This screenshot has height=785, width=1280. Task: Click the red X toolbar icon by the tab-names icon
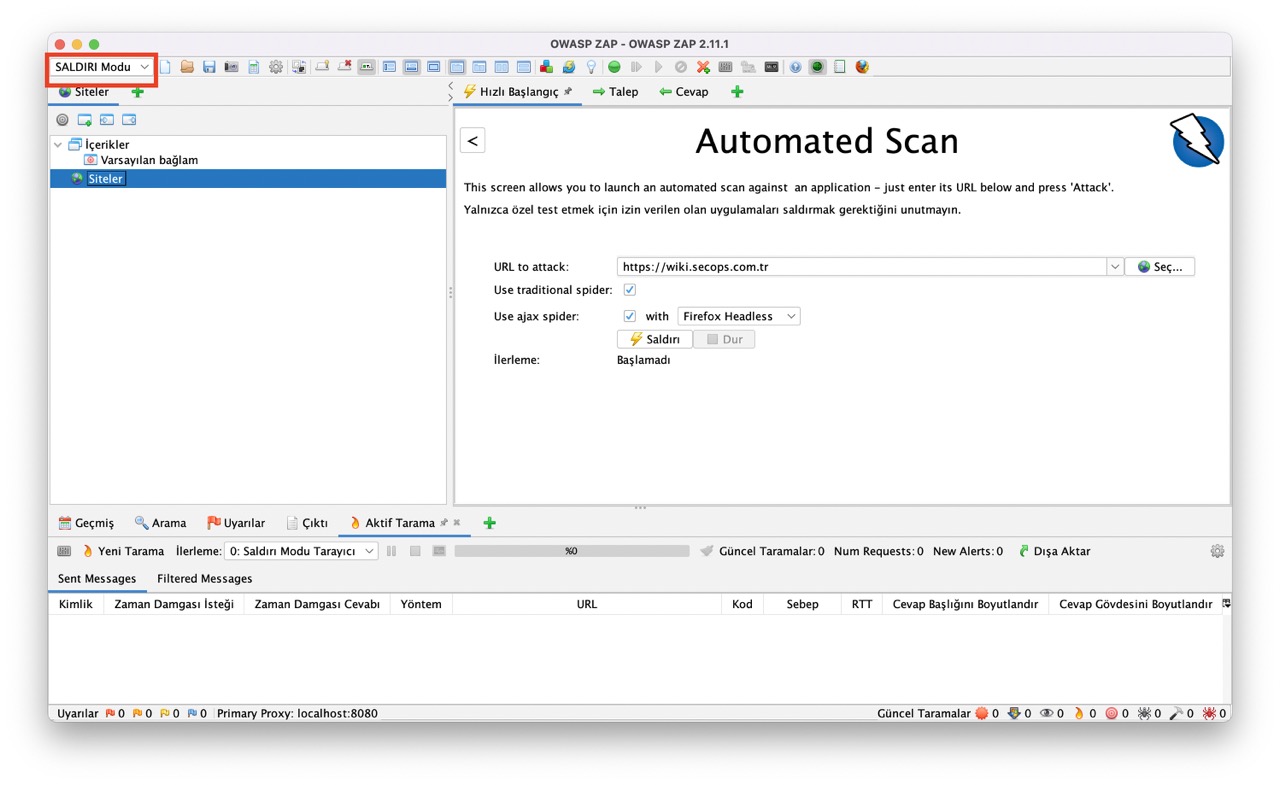coord(344,67)
